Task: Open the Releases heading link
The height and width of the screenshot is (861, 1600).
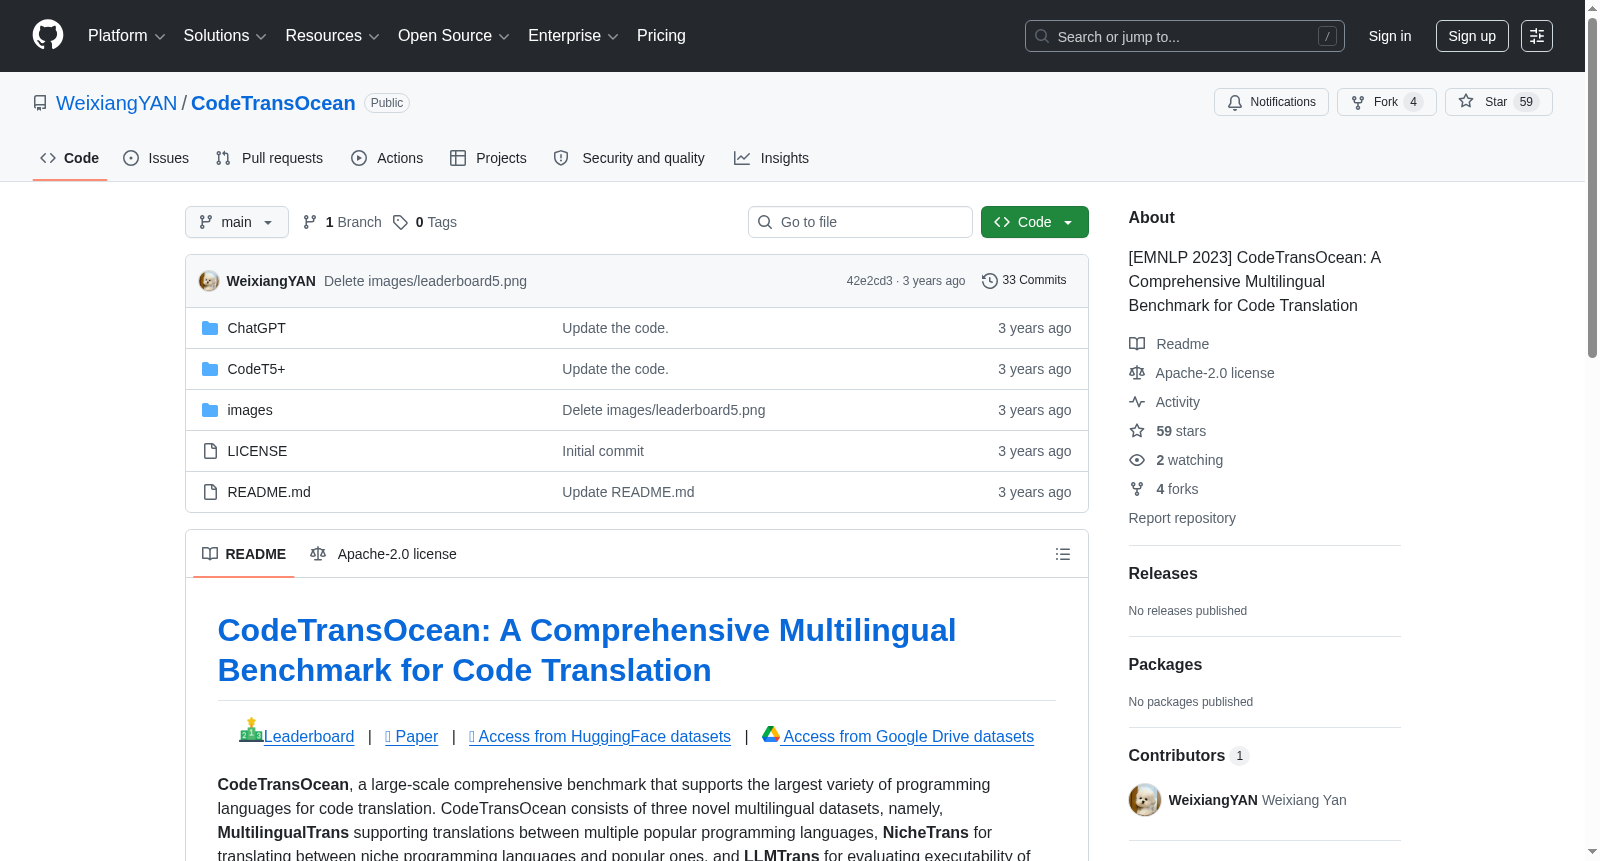Action: pos(1163,573)
